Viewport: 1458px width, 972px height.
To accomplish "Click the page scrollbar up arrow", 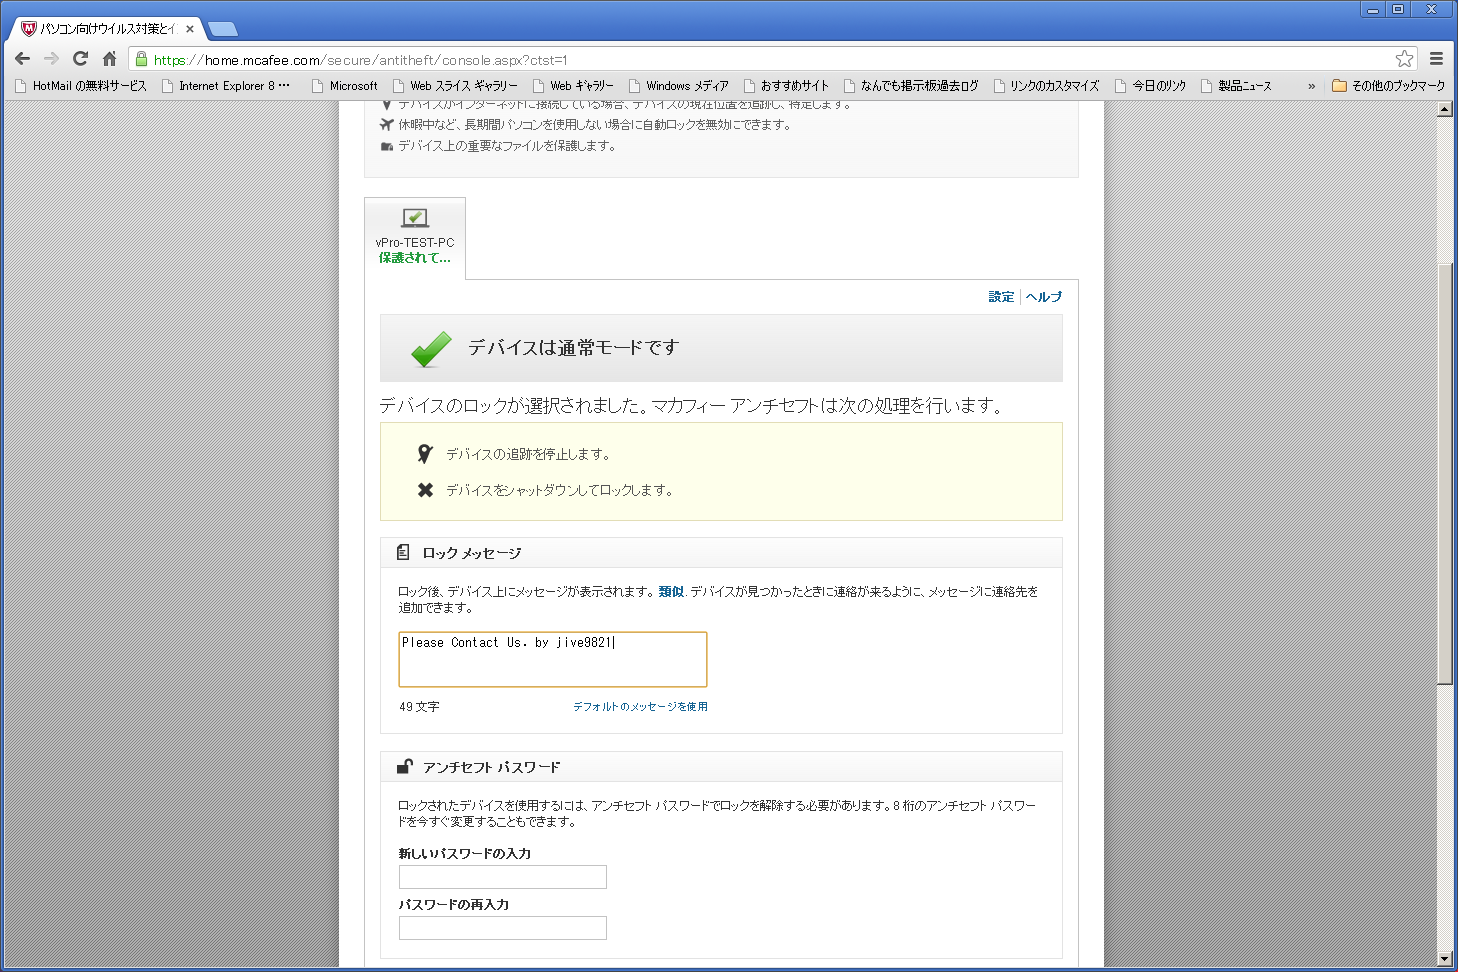I will point(1445,109).
